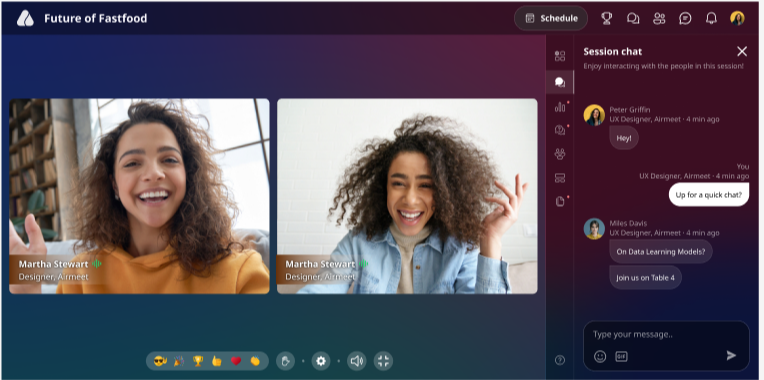Open the settings gear in bottom toolbar
The height and width of the screenshot is (380, 764).
point(321,361)
